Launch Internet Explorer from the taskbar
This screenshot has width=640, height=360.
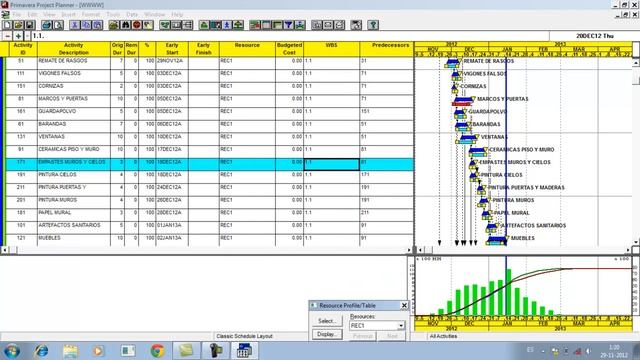tap(41, 351)
